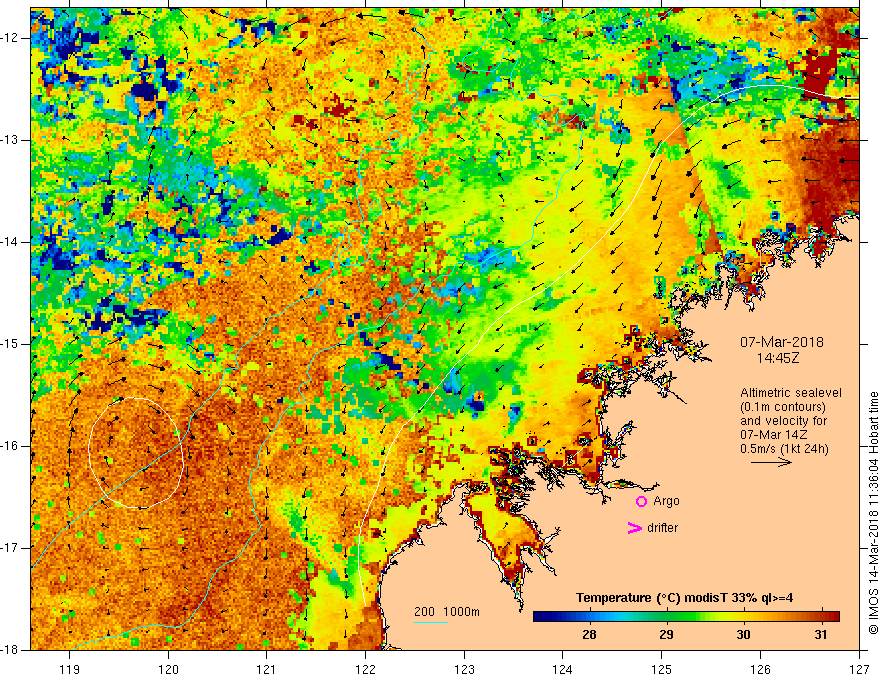Image resolution: width=880 pixels, height=680 pixels.
Task: Click the magenta Argo circle symbol
Action: click(641, 501)
